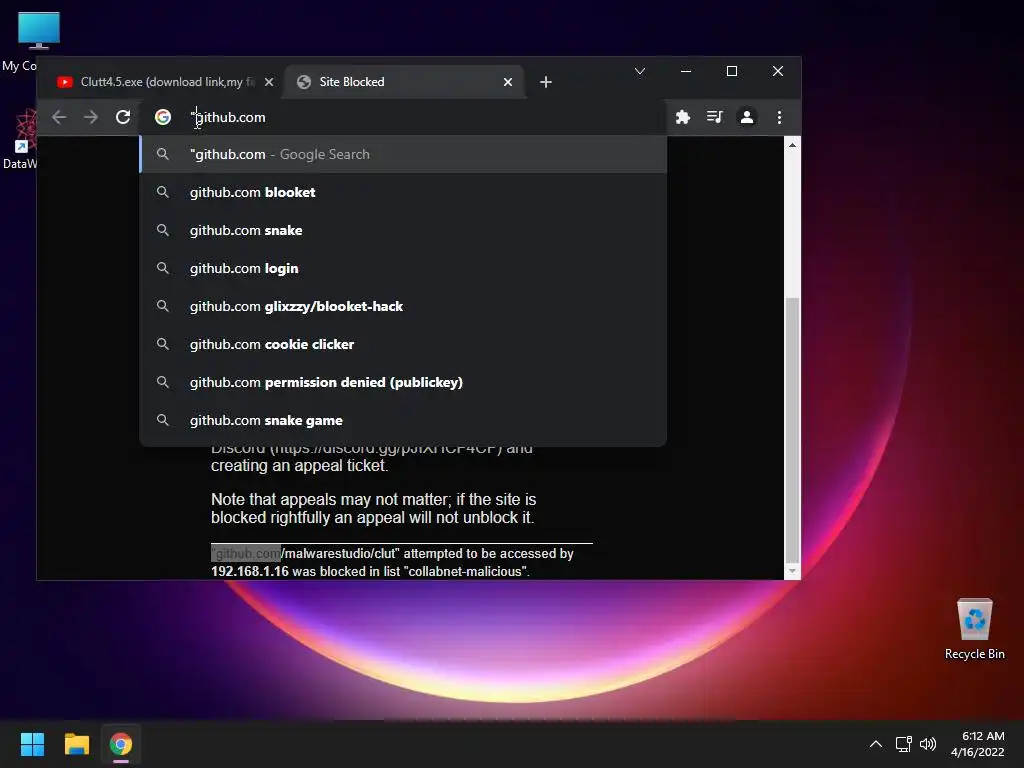Pick the permission denied (publickey) suggestion

coord(404,381)
